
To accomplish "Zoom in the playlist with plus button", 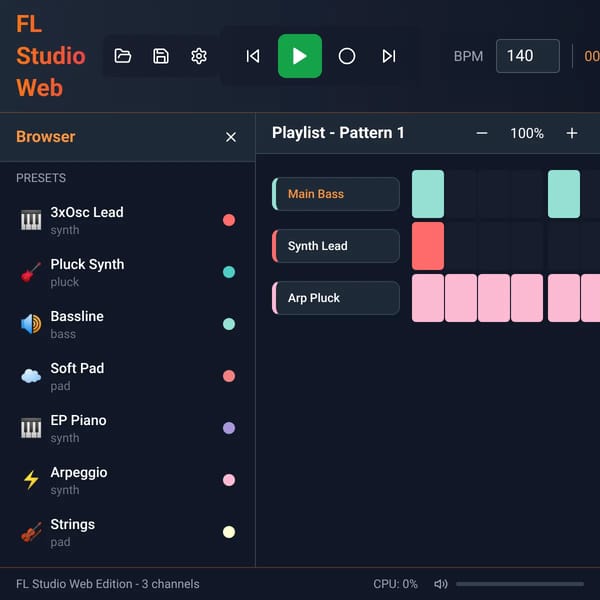I will pos(572,133).
